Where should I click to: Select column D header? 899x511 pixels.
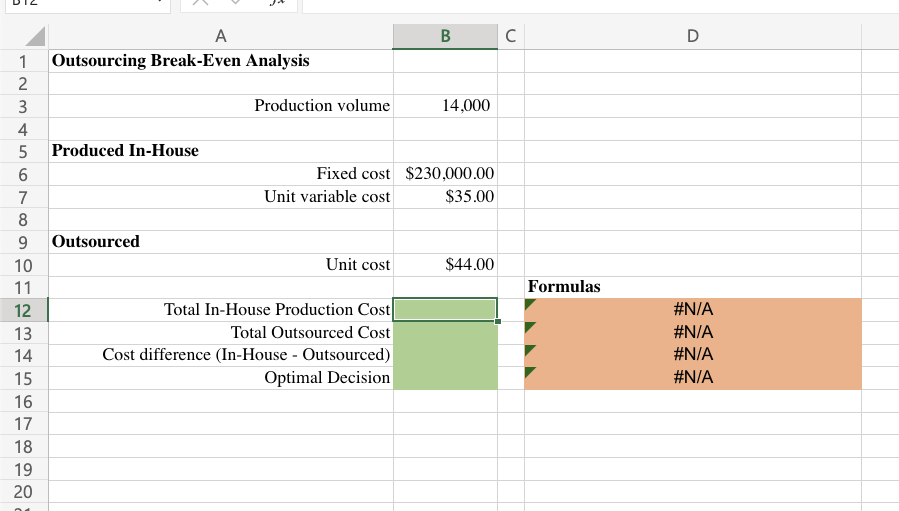coord(693,36)
